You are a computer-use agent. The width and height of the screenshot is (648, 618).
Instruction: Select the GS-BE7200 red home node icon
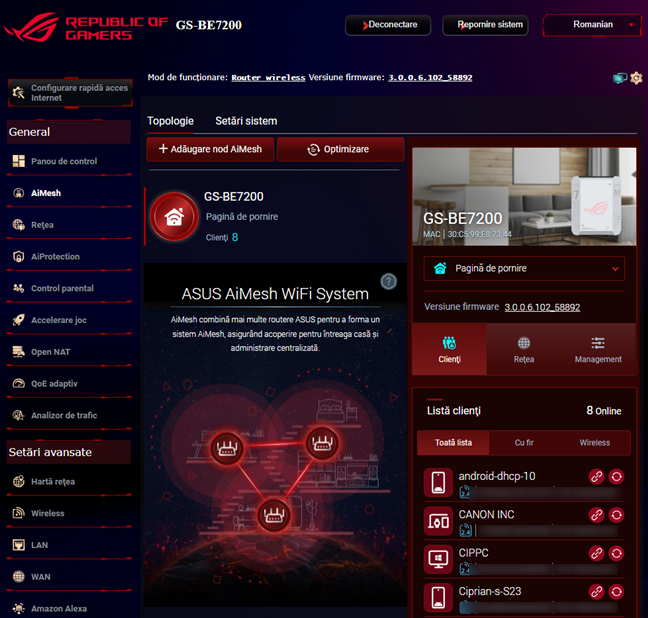click(174, 217)
